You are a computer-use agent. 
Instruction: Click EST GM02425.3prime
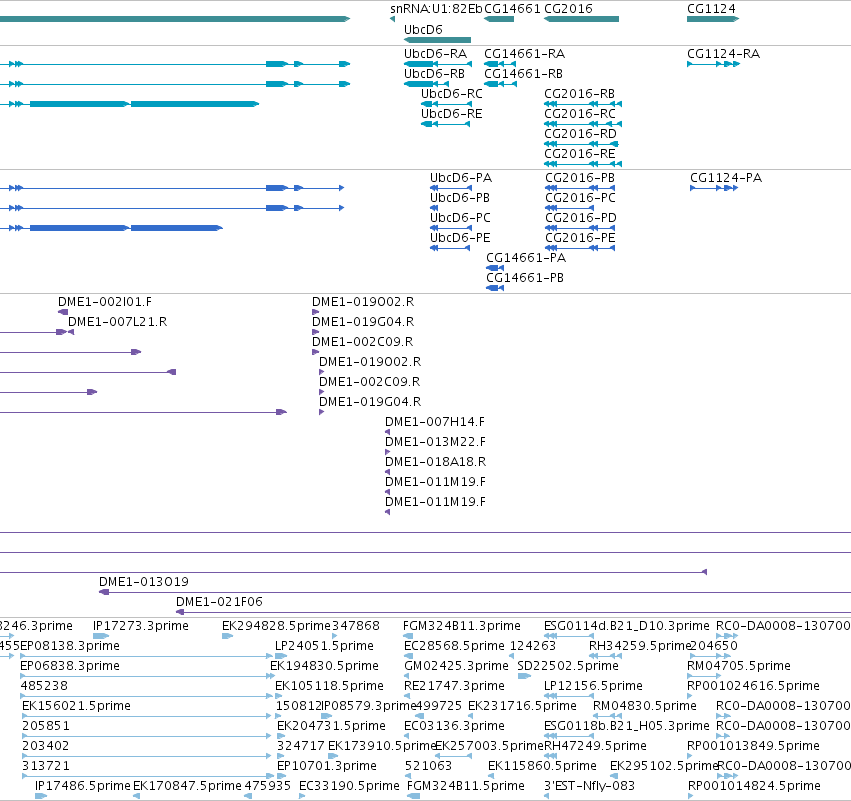pos(456,666)
